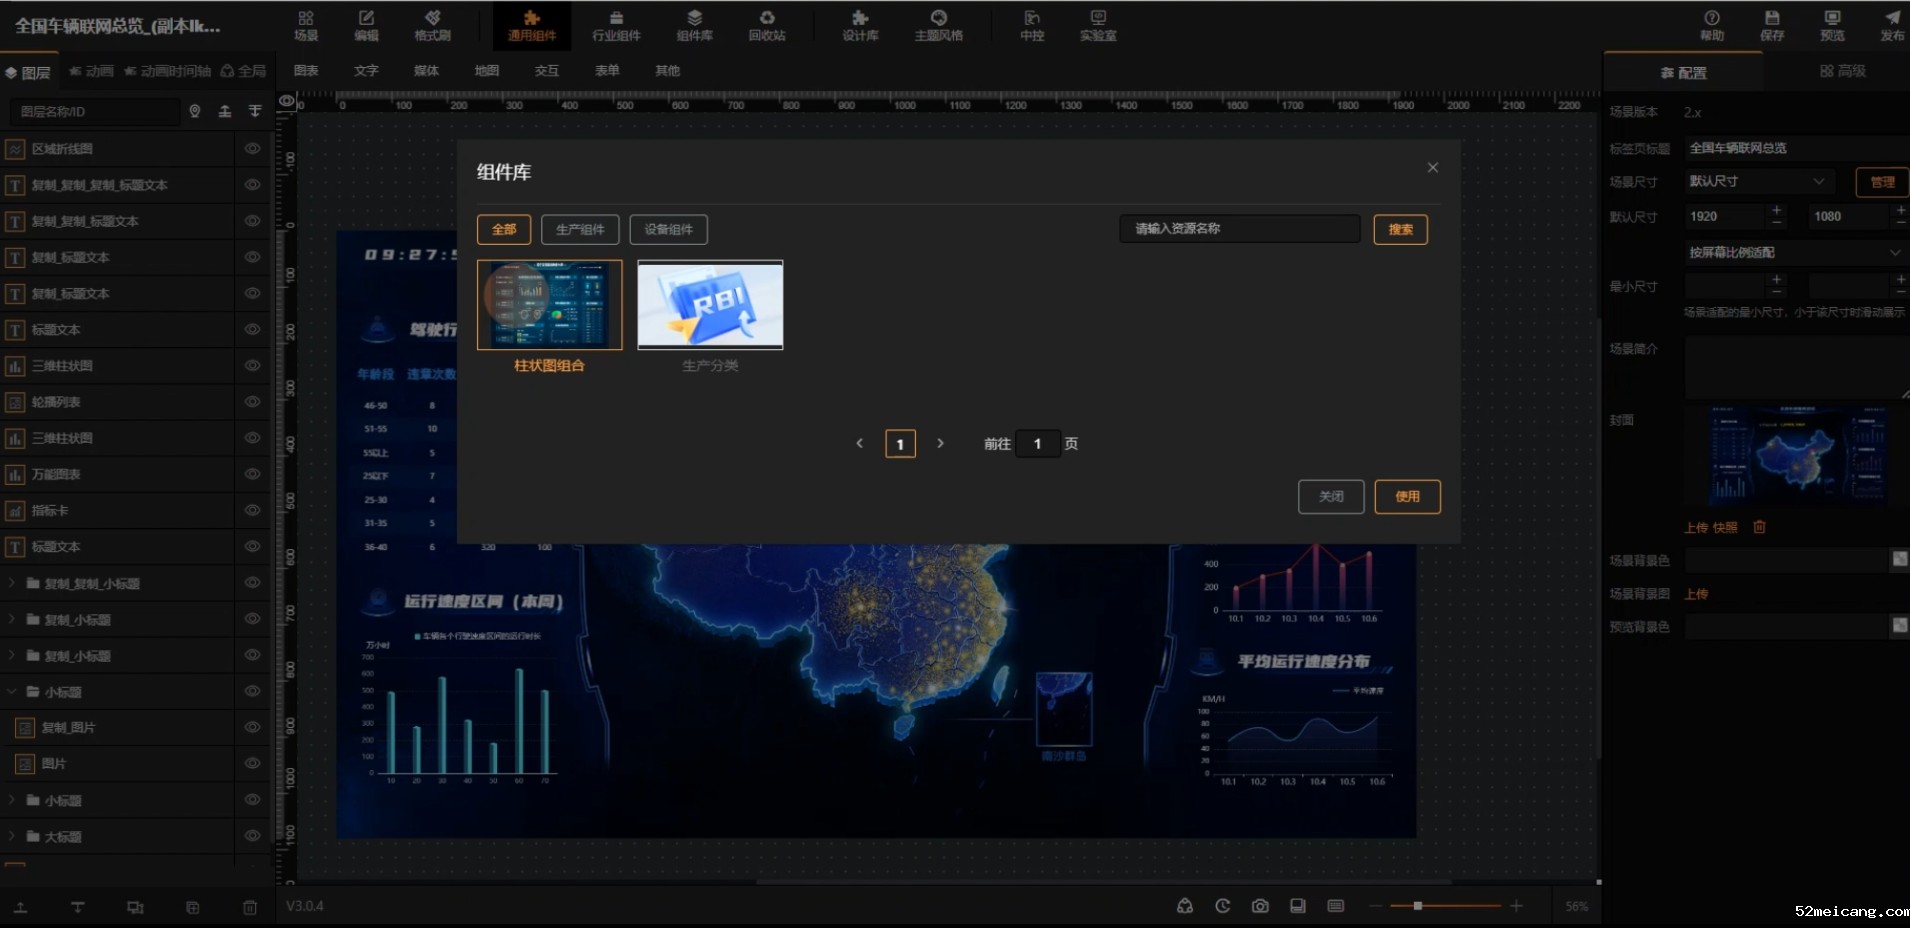Click the 搜索 search button
Screen dimensions: 1910x928
point(1400,230)
